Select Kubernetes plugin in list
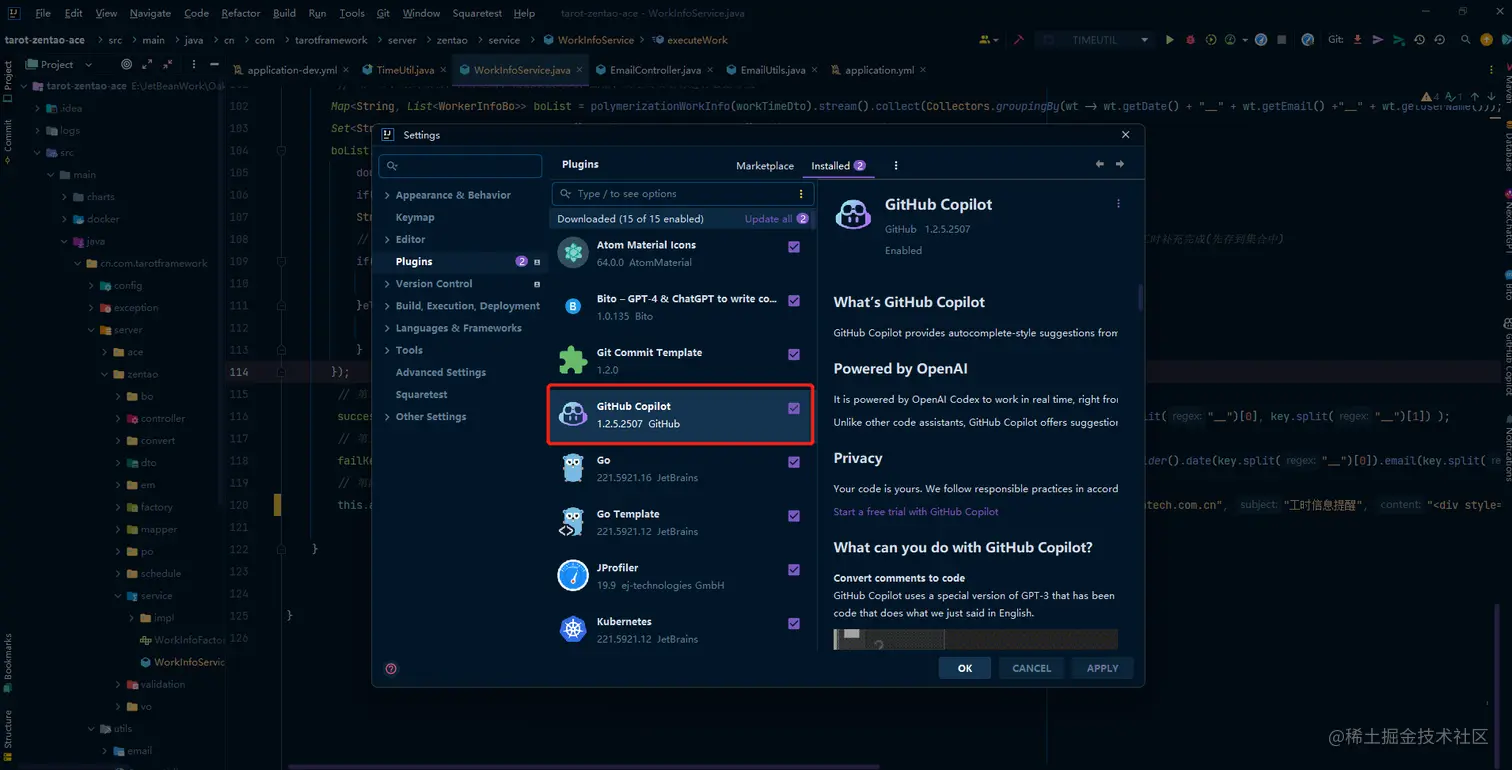 (x=680, y=629)
